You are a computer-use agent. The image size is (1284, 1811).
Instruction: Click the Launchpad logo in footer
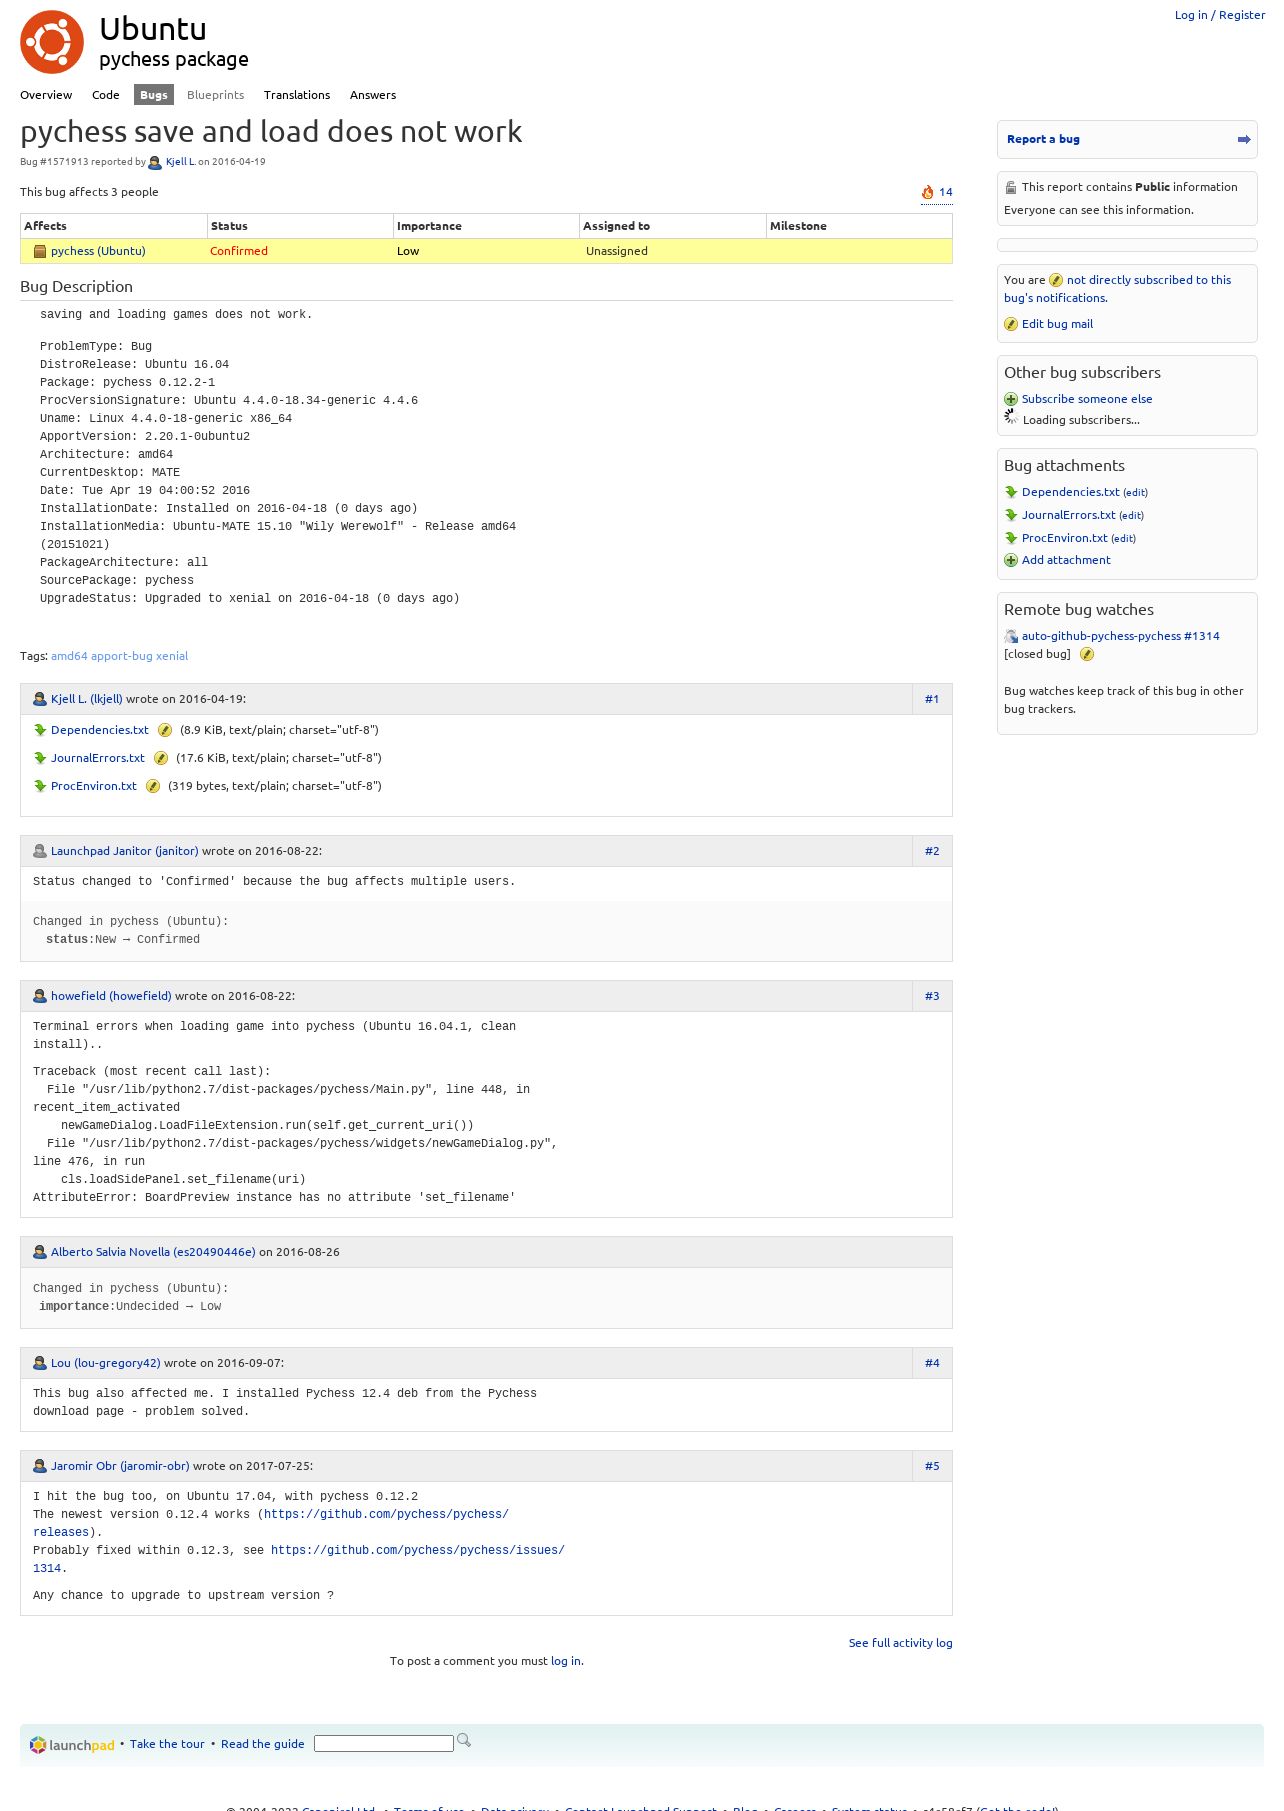(x=72, y=1745)
